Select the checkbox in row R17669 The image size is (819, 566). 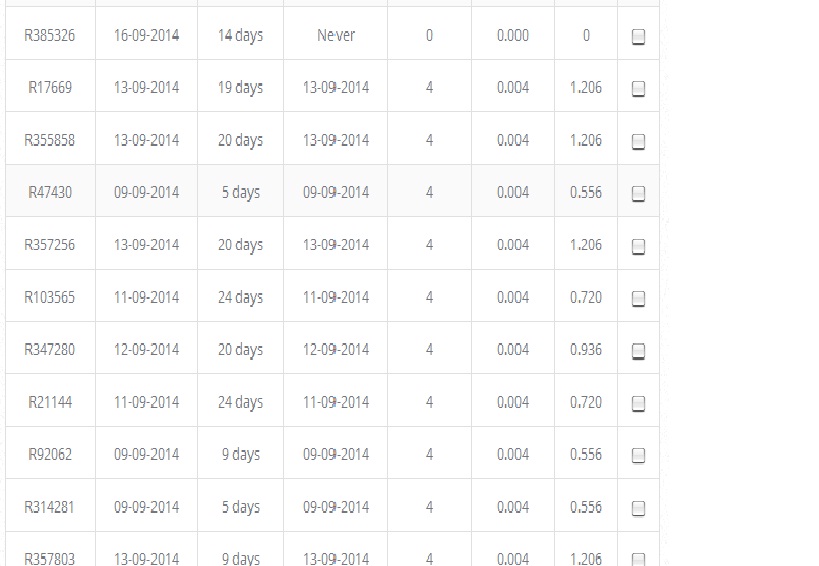(639, 89)
